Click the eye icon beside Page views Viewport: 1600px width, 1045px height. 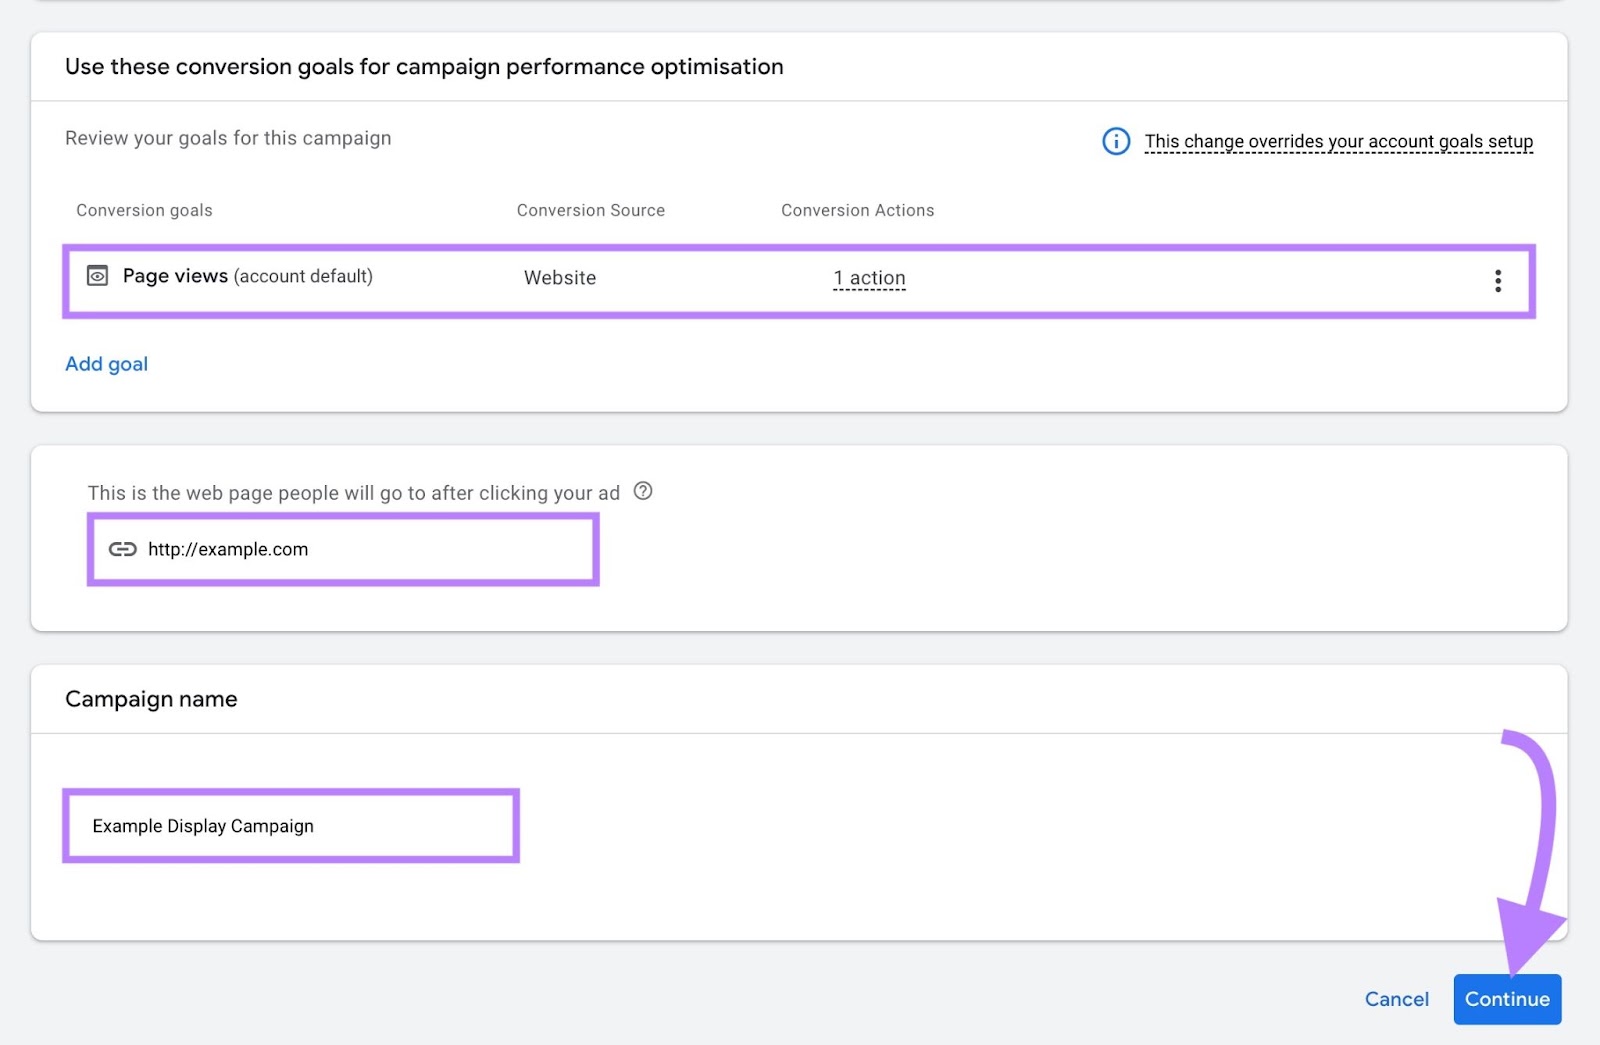(x=97, y=276)
